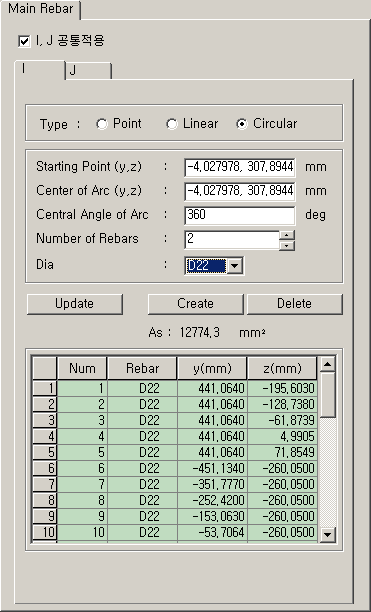Click the Update button
Viewport: 371px width, 612px height.
click(75, 304)
